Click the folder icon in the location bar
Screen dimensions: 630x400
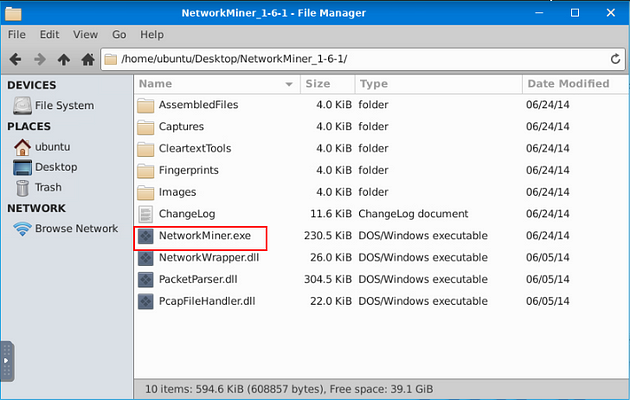click(110, 59)
